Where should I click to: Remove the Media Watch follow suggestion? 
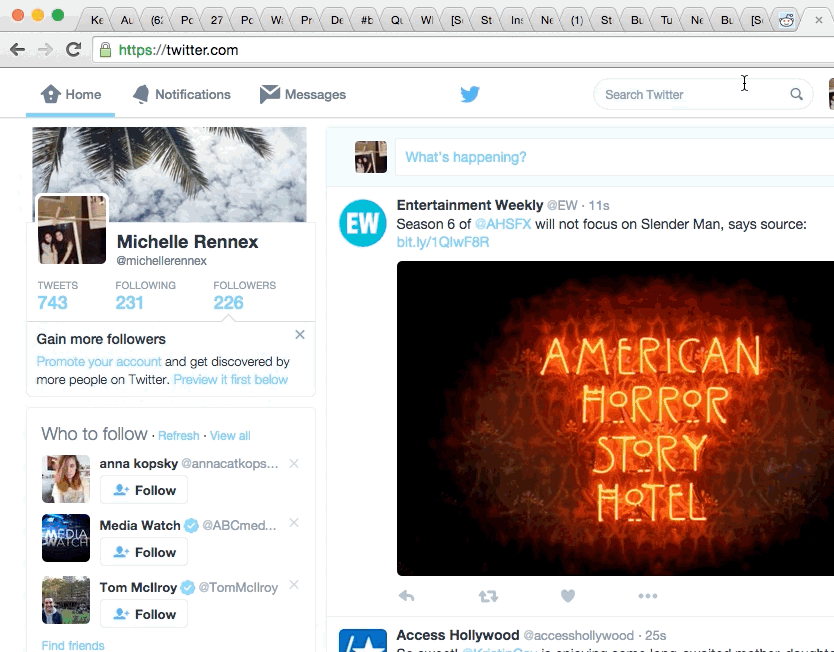tap(294, 523)
